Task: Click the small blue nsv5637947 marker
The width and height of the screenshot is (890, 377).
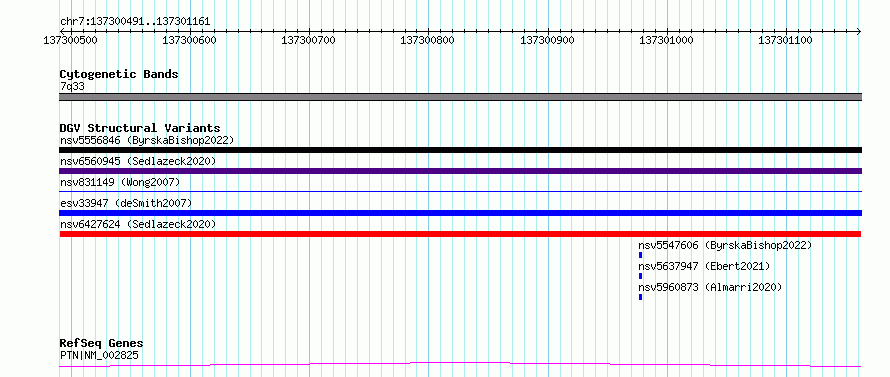Action: pyautogui.click(x=641, y=276)
